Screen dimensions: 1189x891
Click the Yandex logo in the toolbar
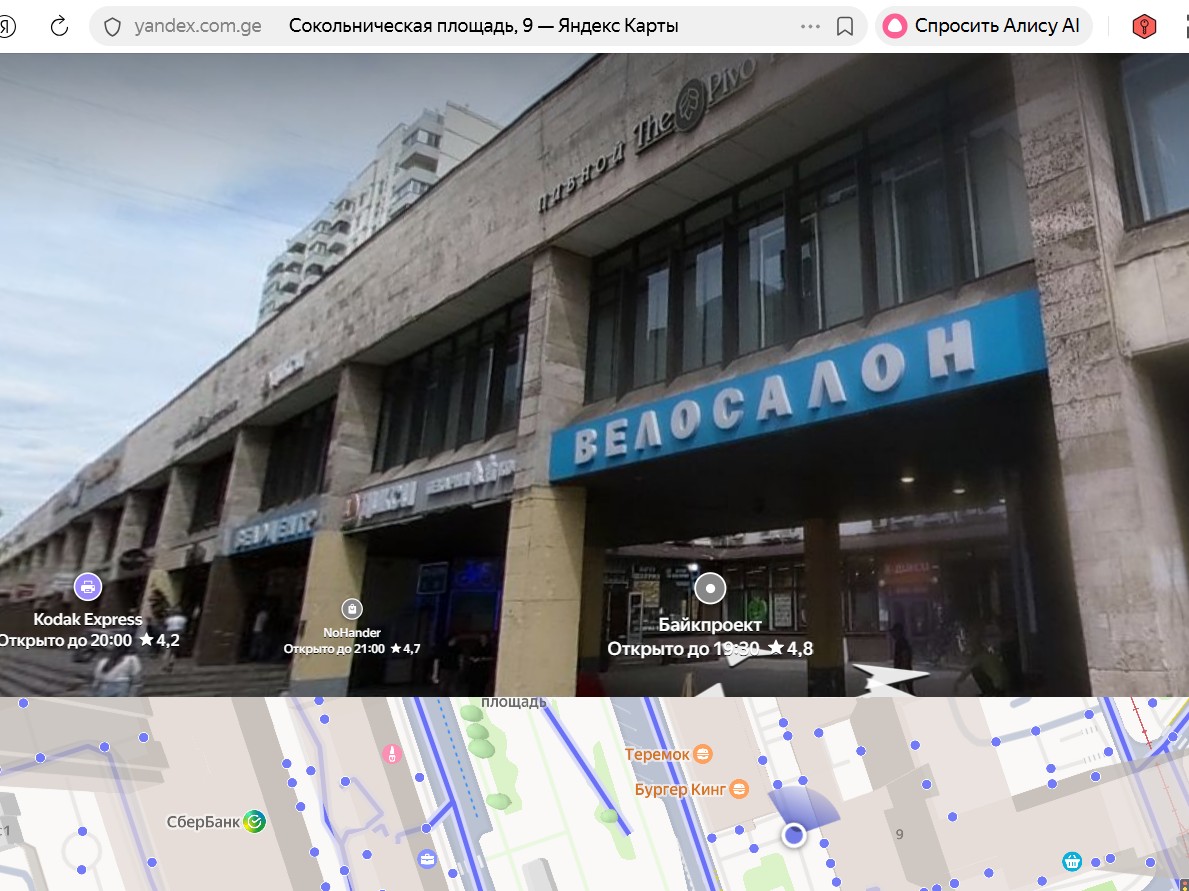tap(6, 27)
